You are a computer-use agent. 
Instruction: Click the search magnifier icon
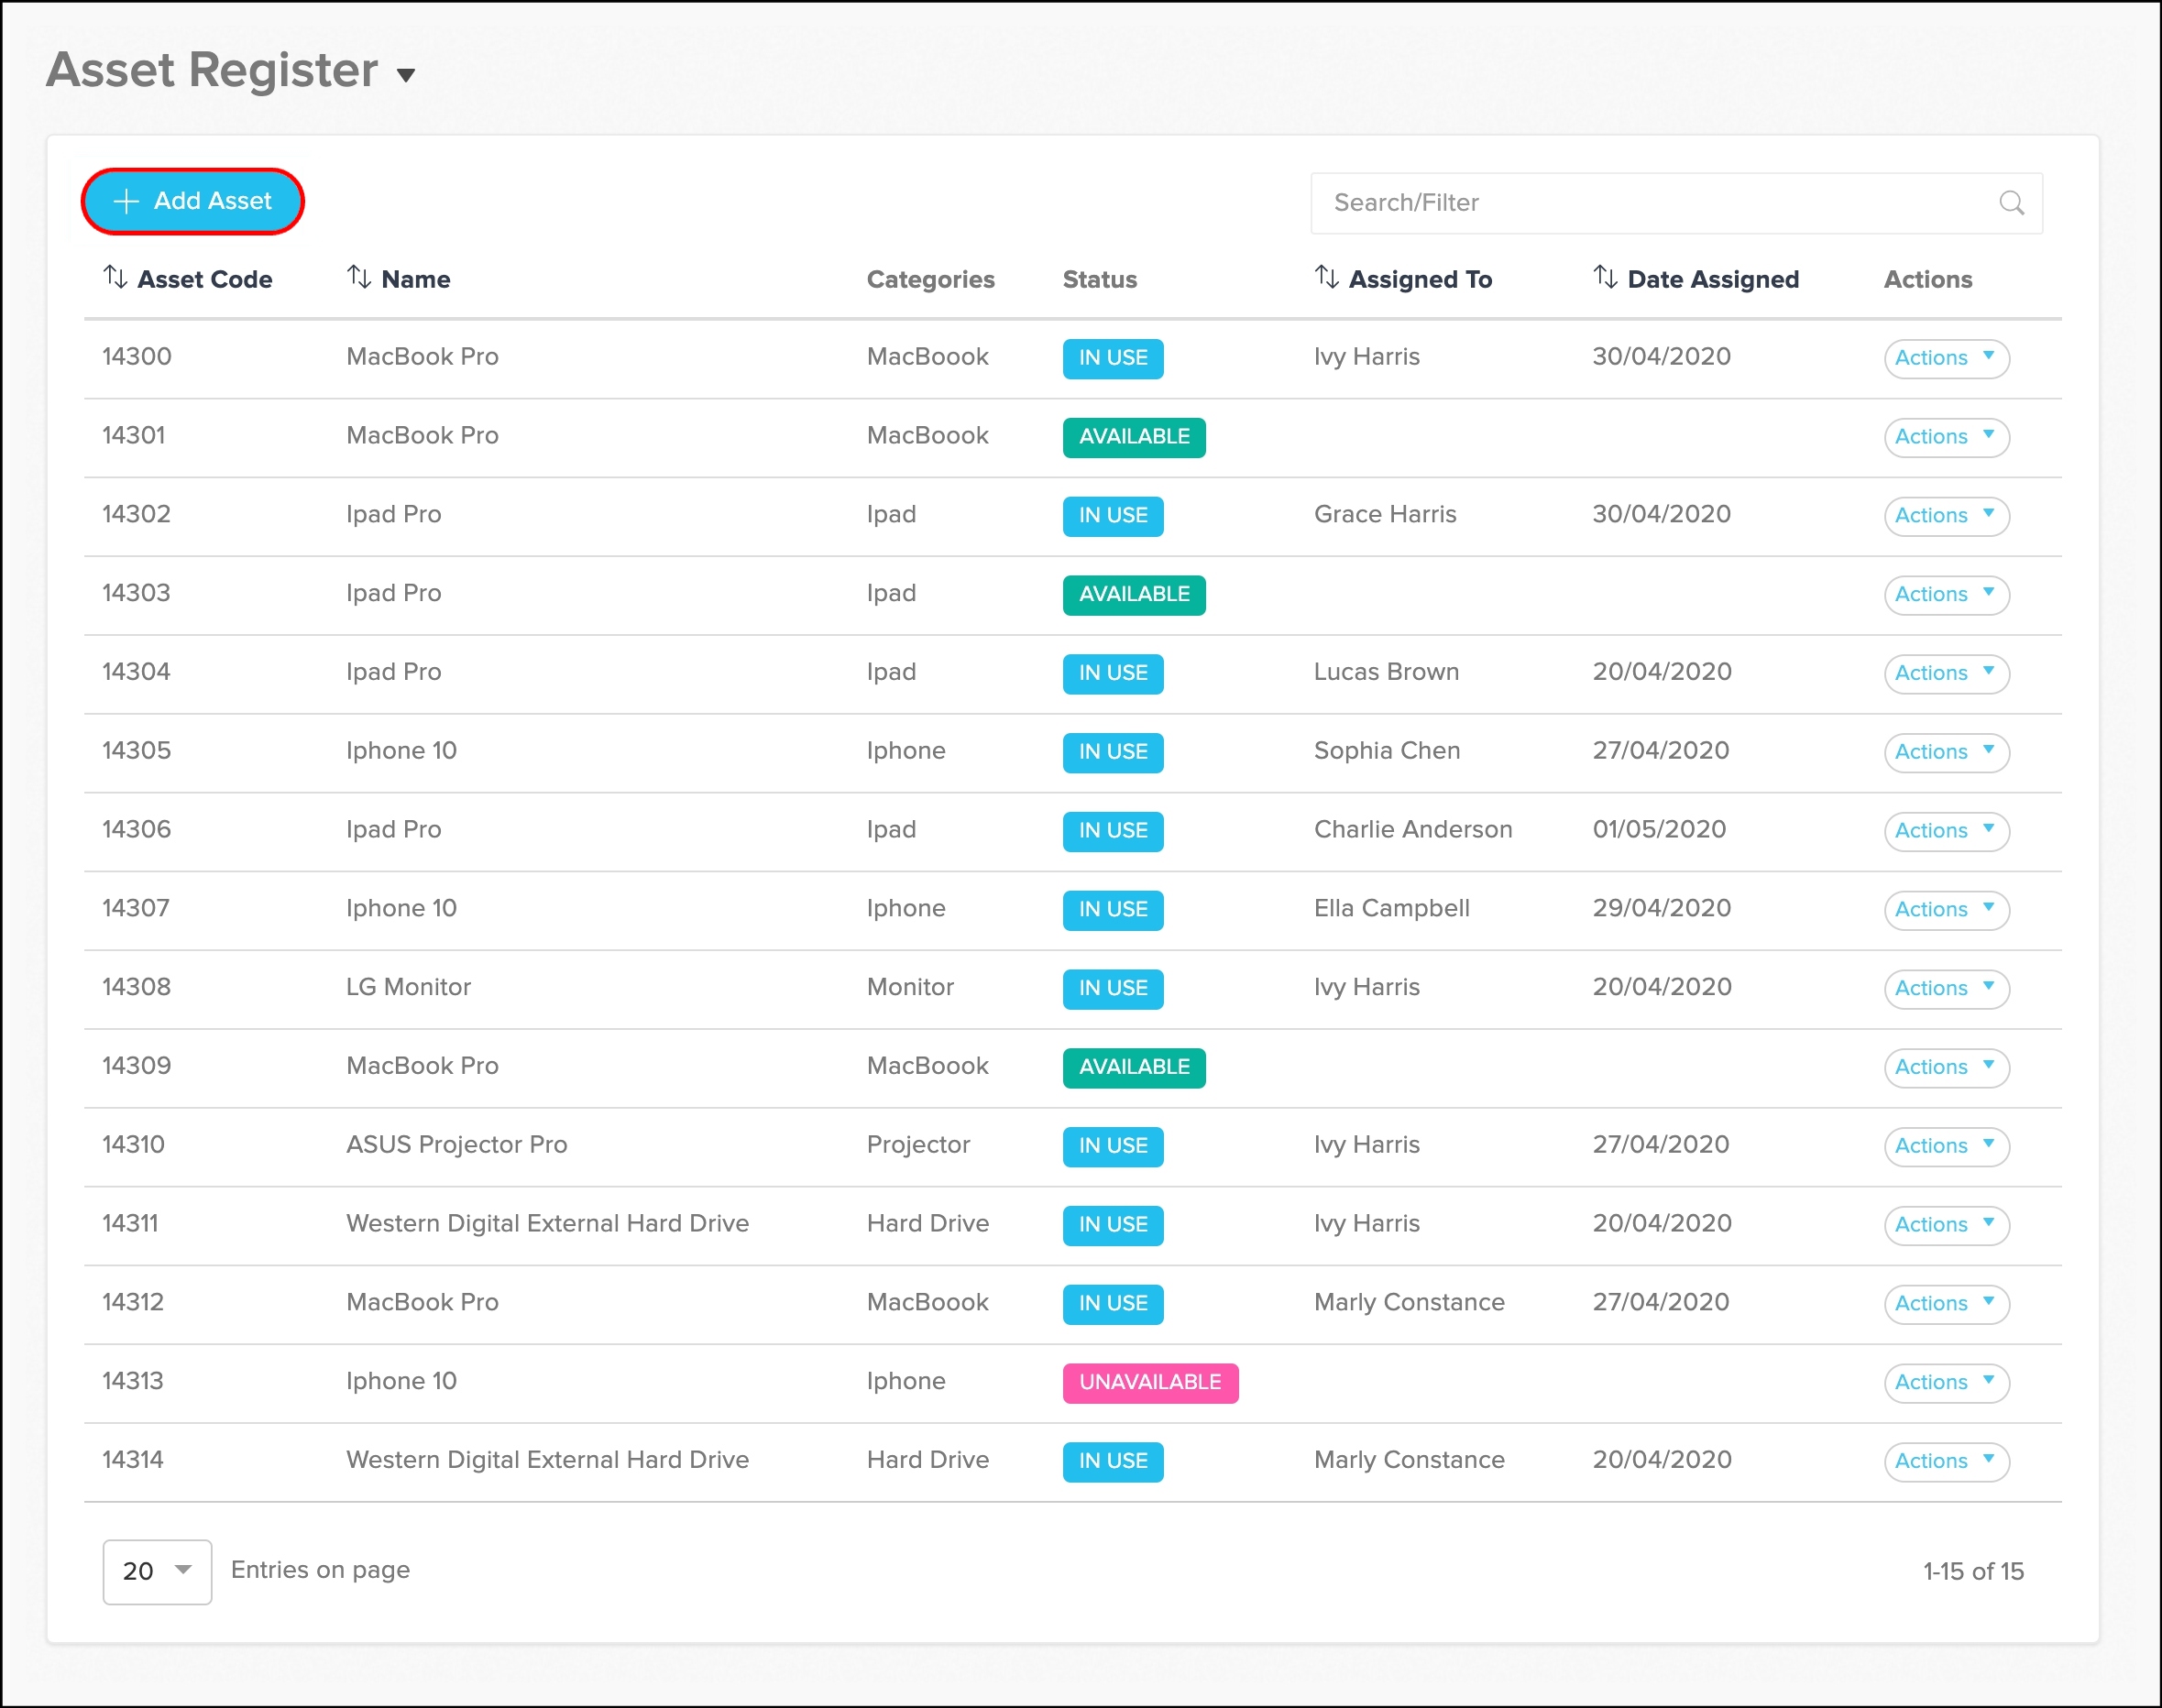click(2011, 203)
